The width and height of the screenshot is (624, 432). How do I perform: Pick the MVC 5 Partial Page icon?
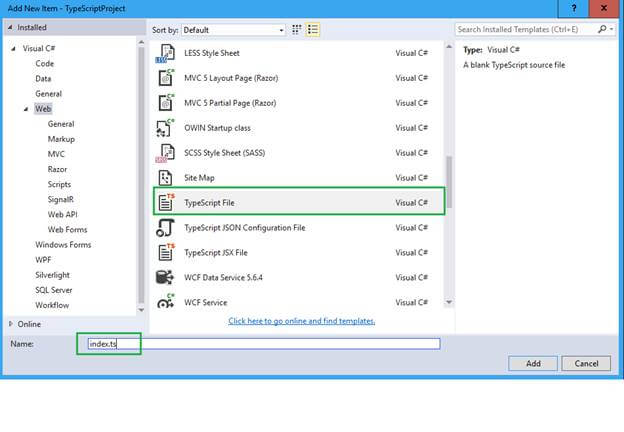coord(165,103)
